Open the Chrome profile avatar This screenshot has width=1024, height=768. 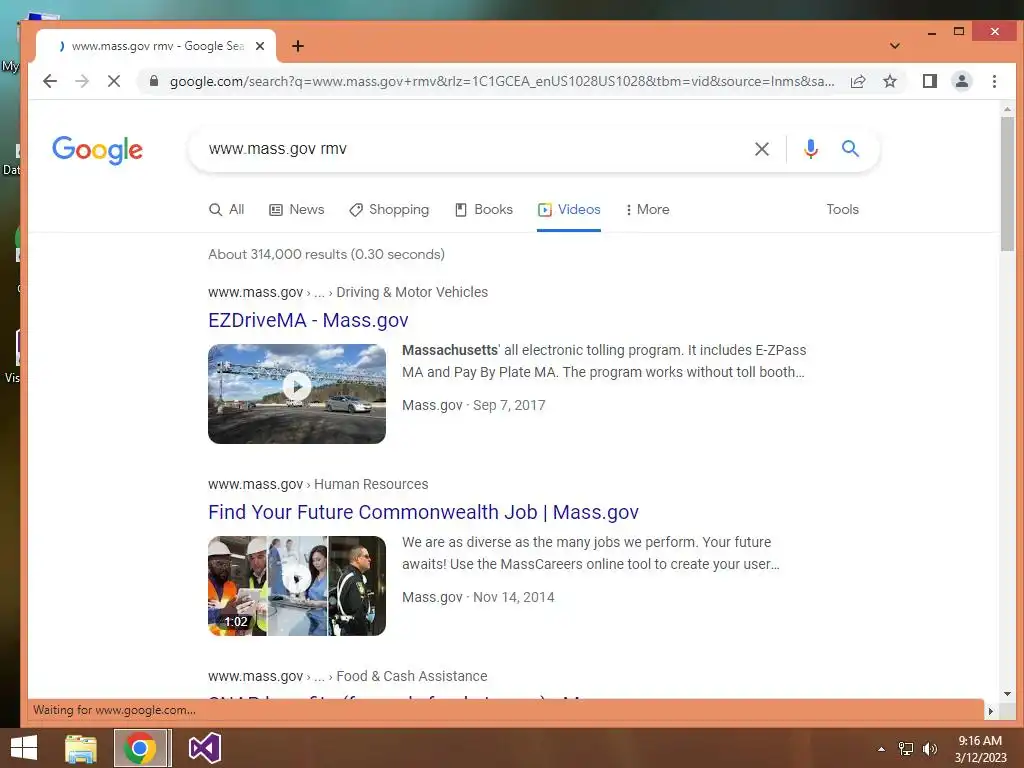pos(961,81)
